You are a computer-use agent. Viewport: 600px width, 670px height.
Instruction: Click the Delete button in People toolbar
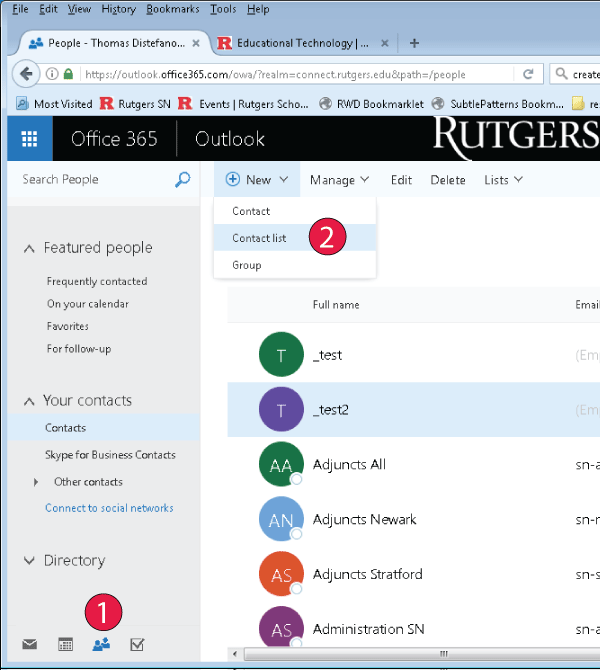(447, 180)
